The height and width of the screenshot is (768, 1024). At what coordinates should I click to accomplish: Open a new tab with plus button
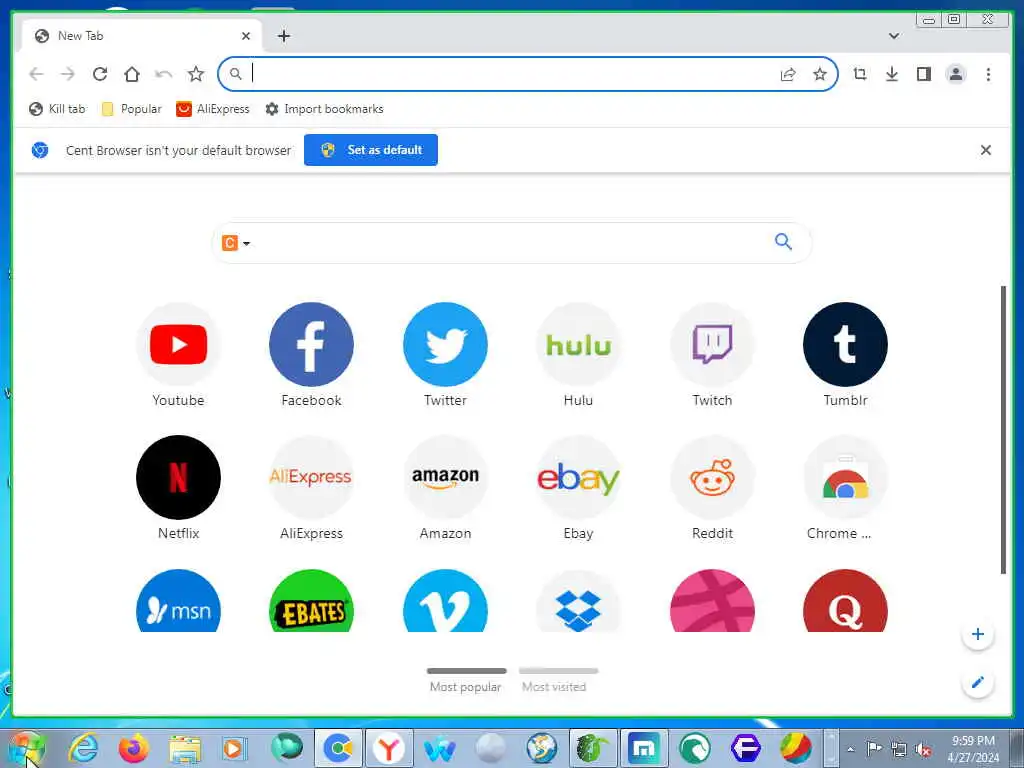(283, 36)
